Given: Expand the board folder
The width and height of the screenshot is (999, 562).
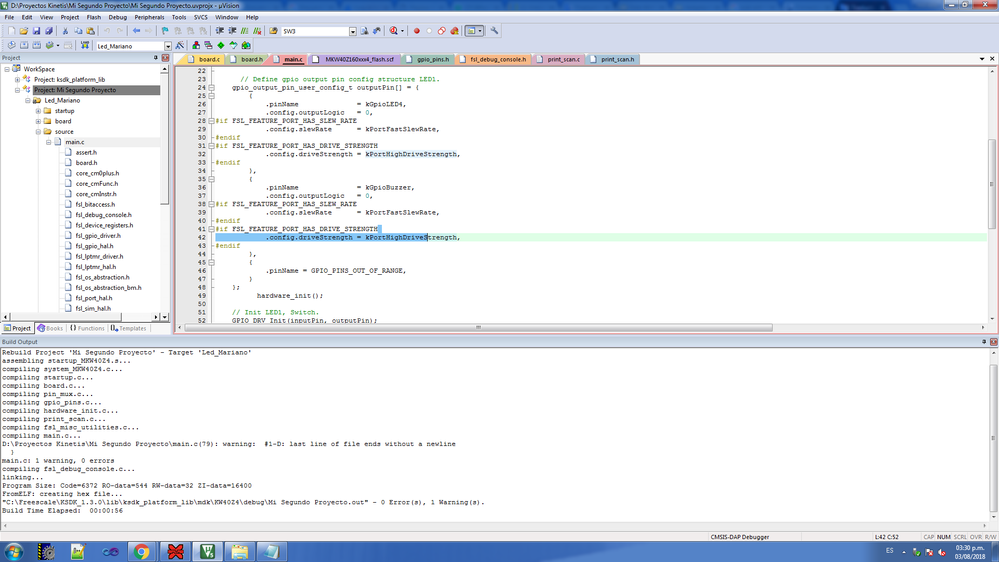Looking at the screenshot, I should (x=38, y=121).
